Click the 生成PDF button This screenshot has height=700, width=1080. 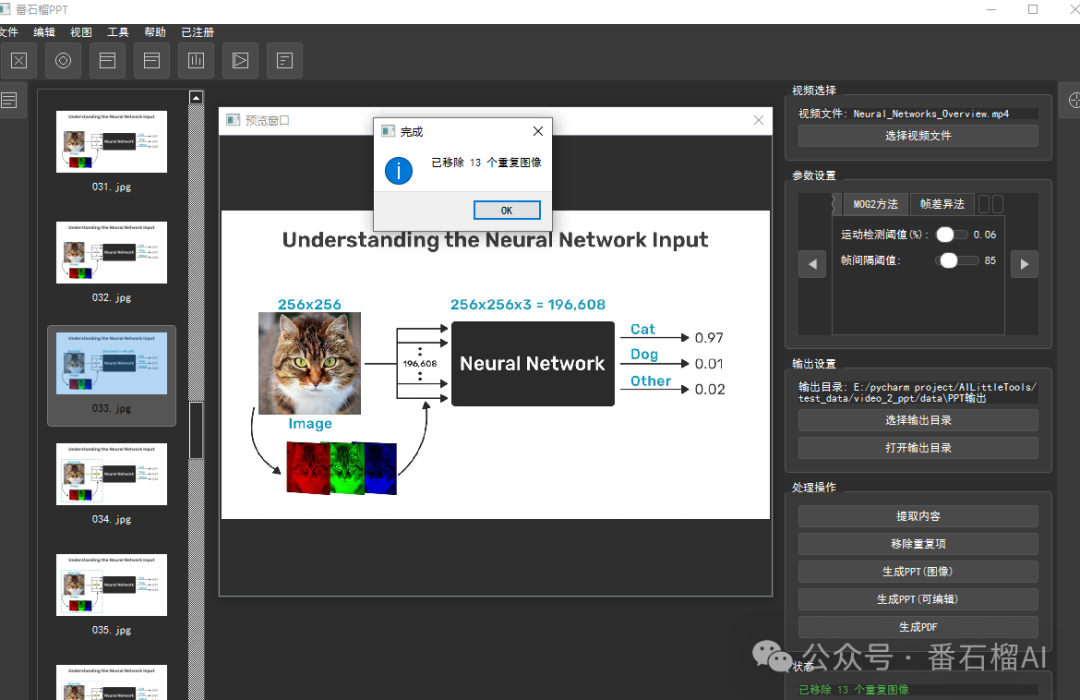[x=918, y=627]
